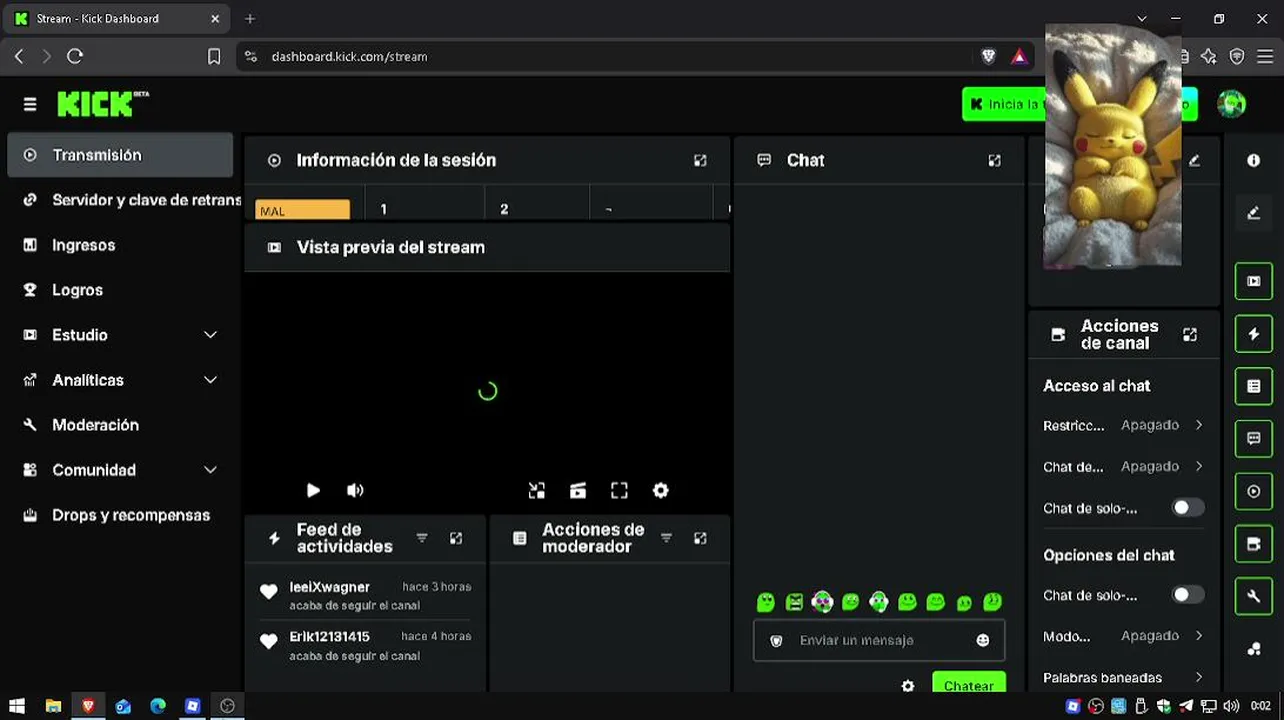1284x720 pixels.
Task: Open the Restricc... chat access setting
Action: [1123, 425]
